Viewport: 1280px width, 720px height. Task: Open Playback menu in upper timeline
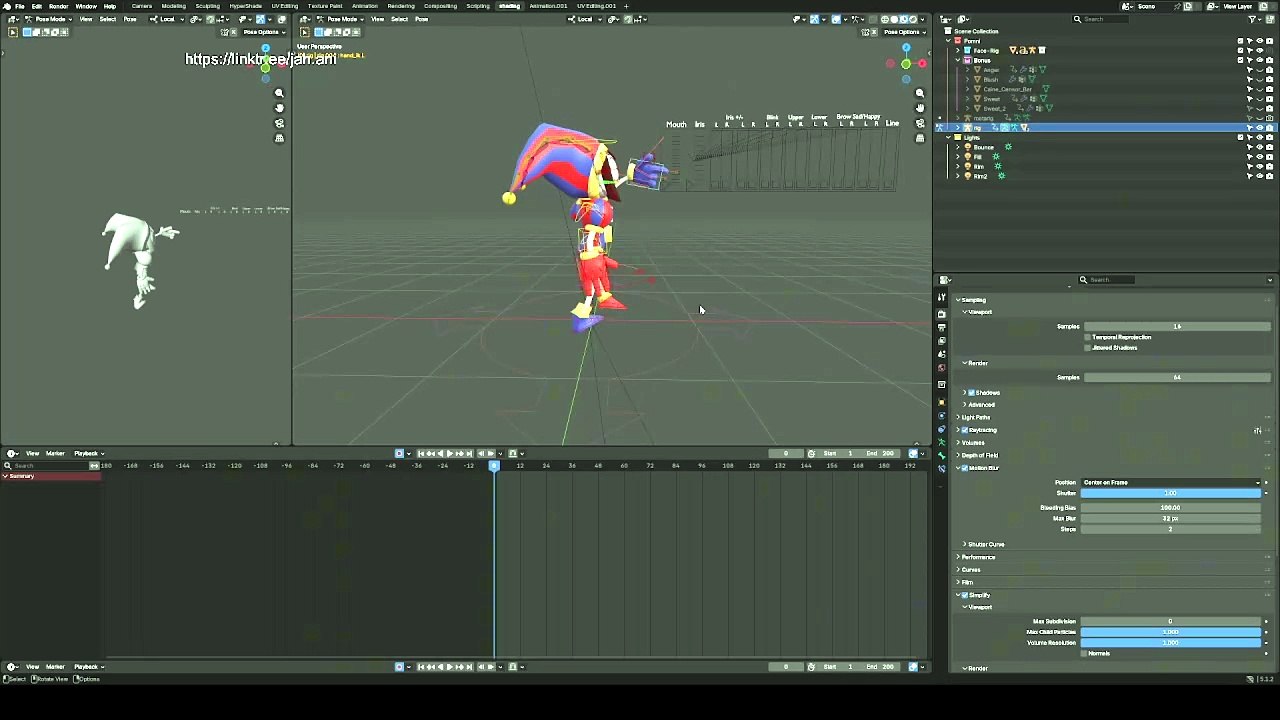click(87, 454)
